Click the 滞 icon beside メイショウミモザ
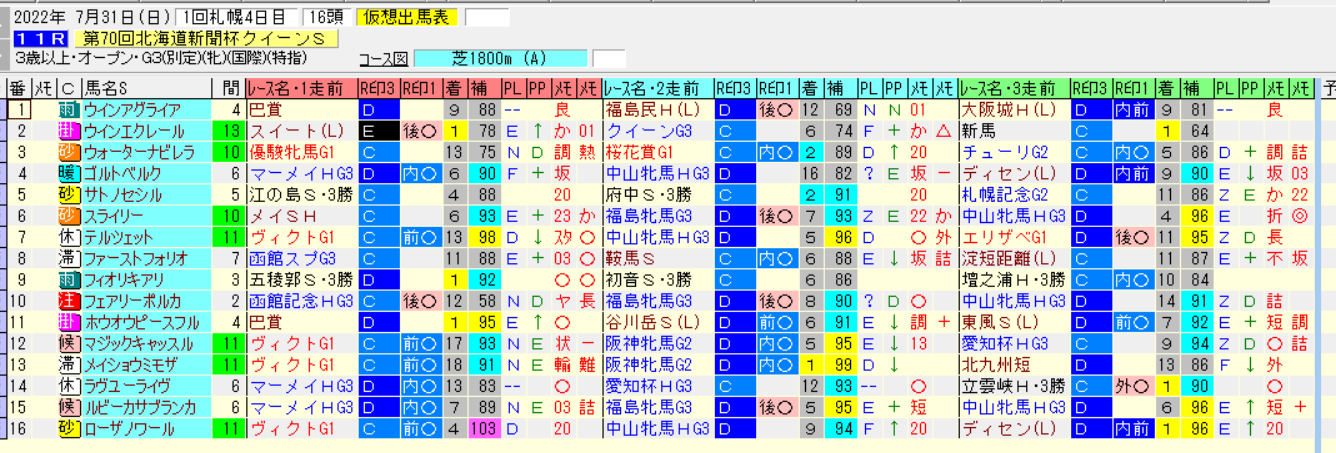 pos(69,365)
